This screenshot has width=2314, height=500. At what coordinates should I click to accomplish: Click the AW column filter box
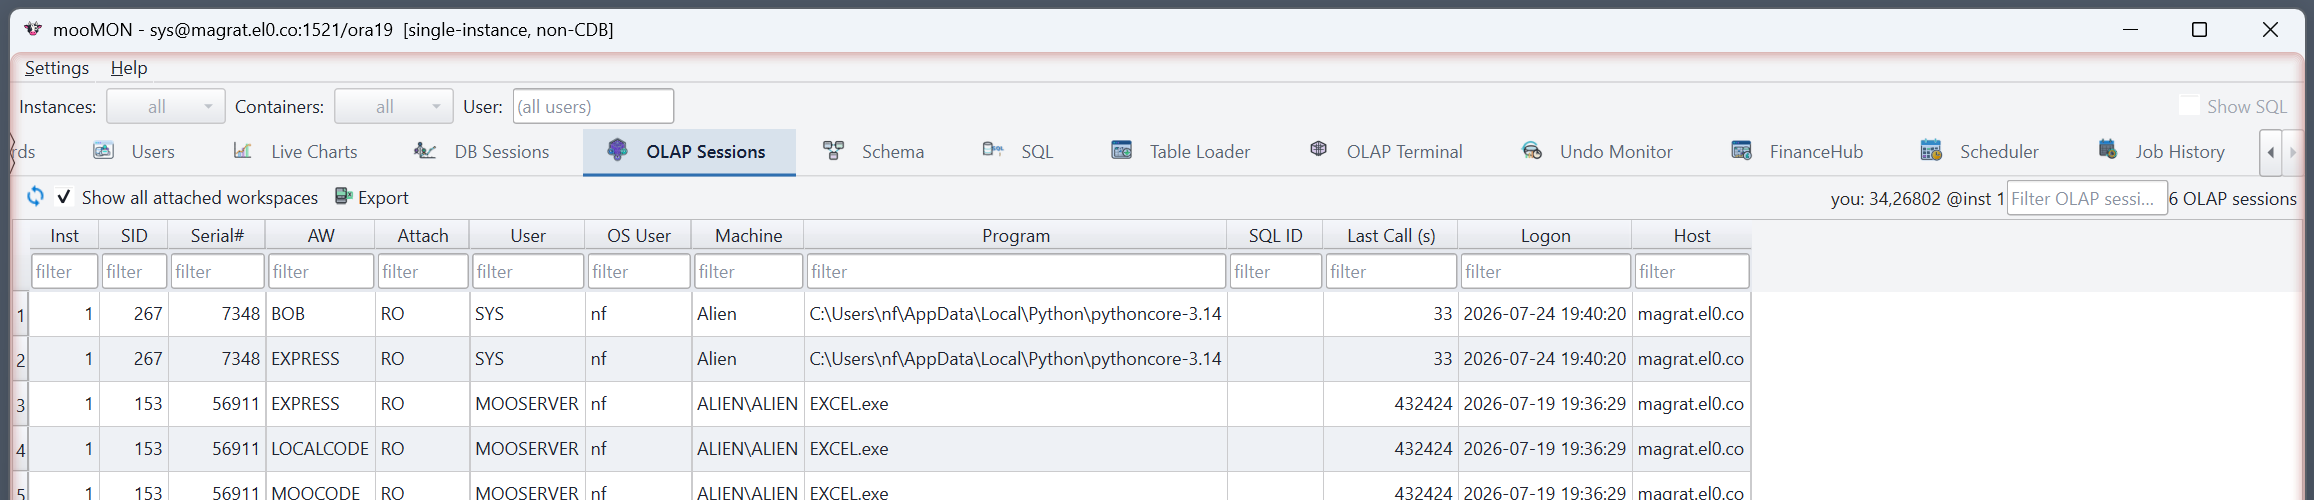click(321, 271)
